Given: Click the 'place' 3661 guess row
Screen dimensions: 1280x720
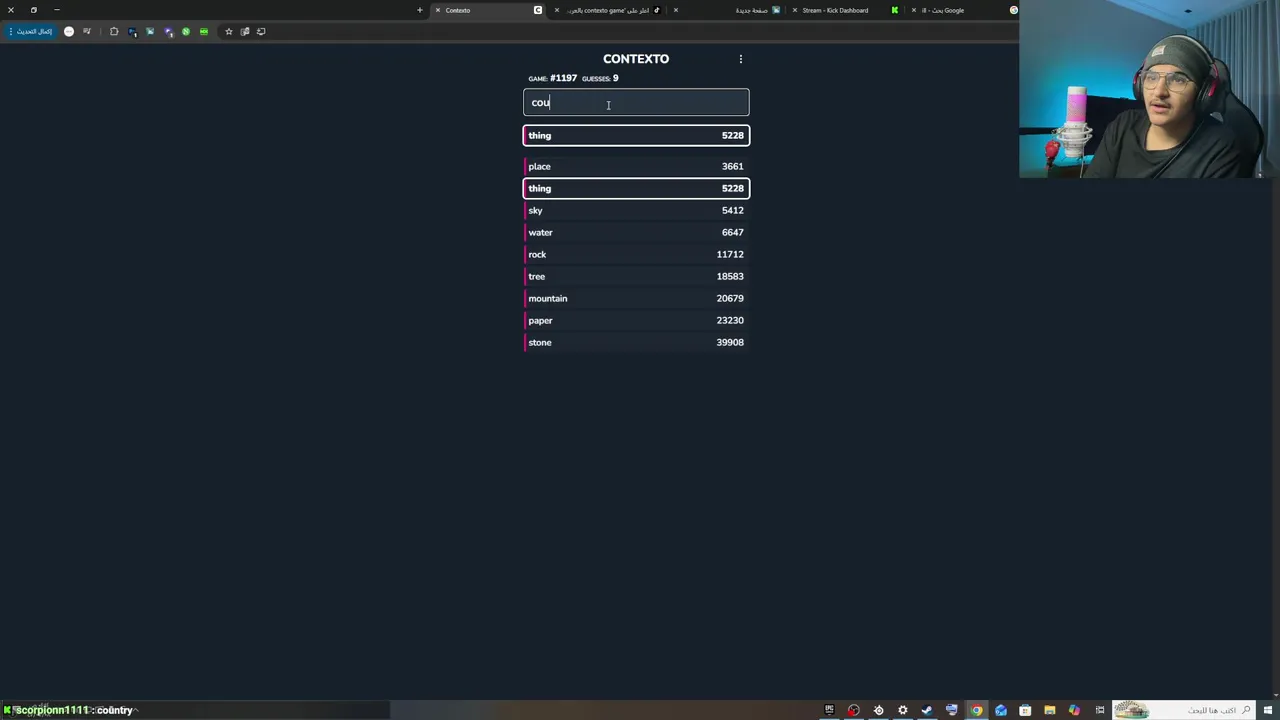Looking at the screenshot, I should coord(636,166).
